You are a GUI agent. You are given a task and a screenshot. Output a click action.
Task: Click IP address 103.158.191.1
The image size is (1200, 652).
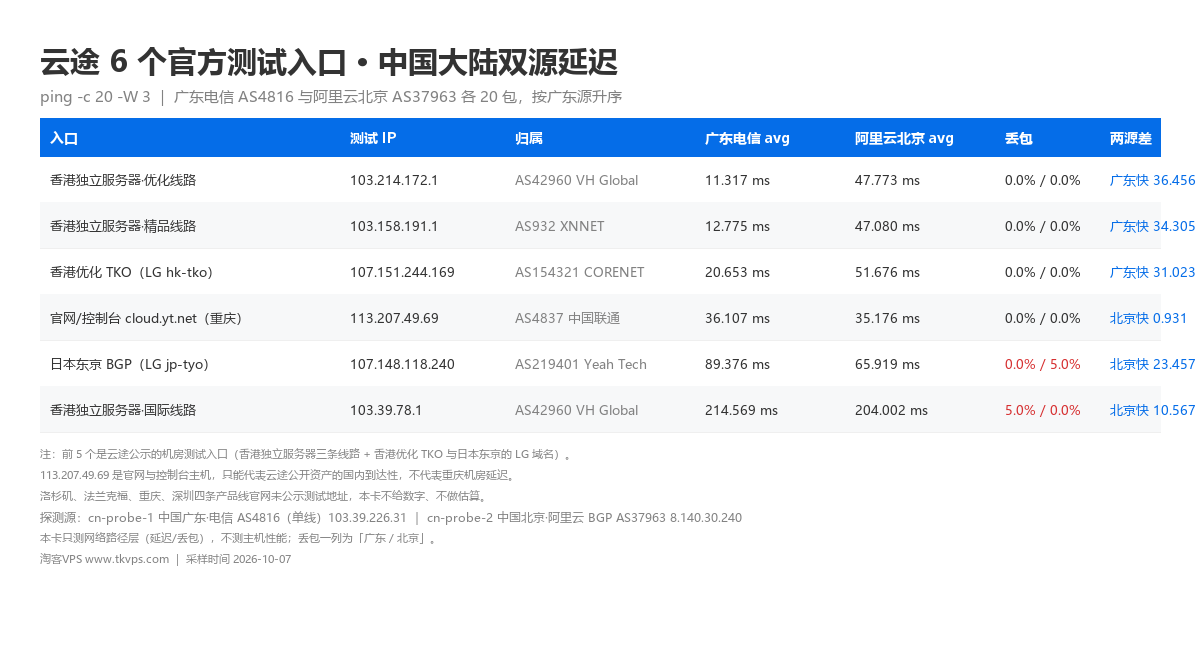[x=394, y=227]
